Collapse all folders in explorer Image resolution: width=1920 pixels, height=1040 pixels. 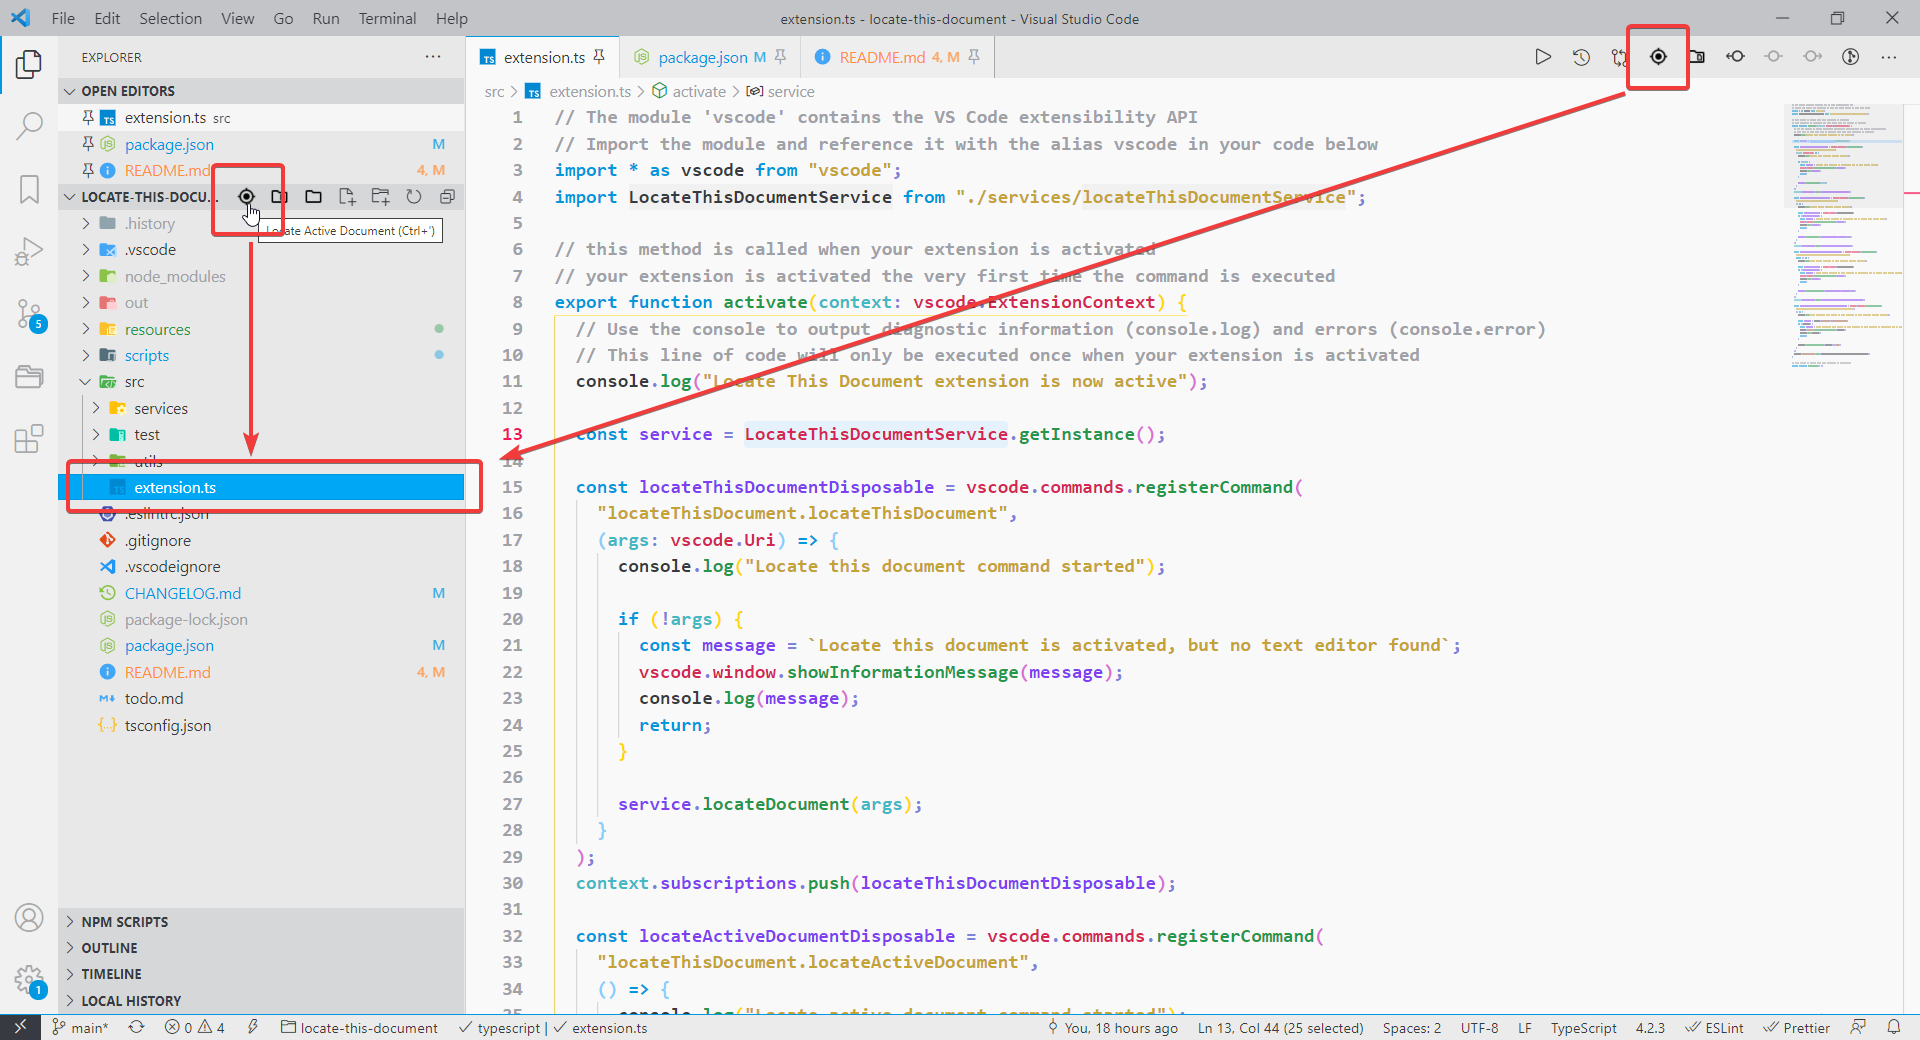click(447, 196)
